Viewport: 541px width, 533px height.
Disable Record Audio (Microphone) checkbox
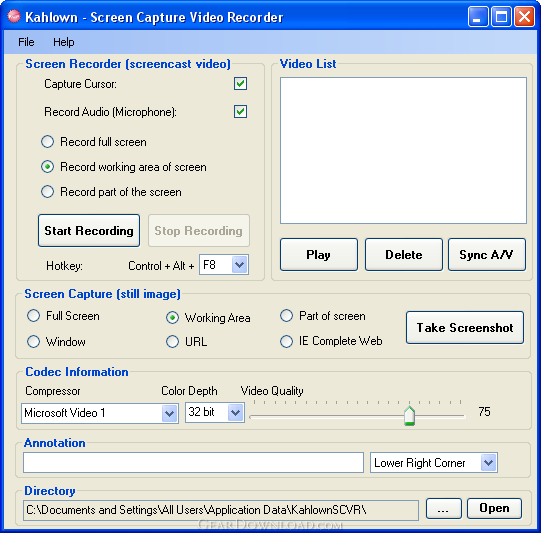(240, 112)
